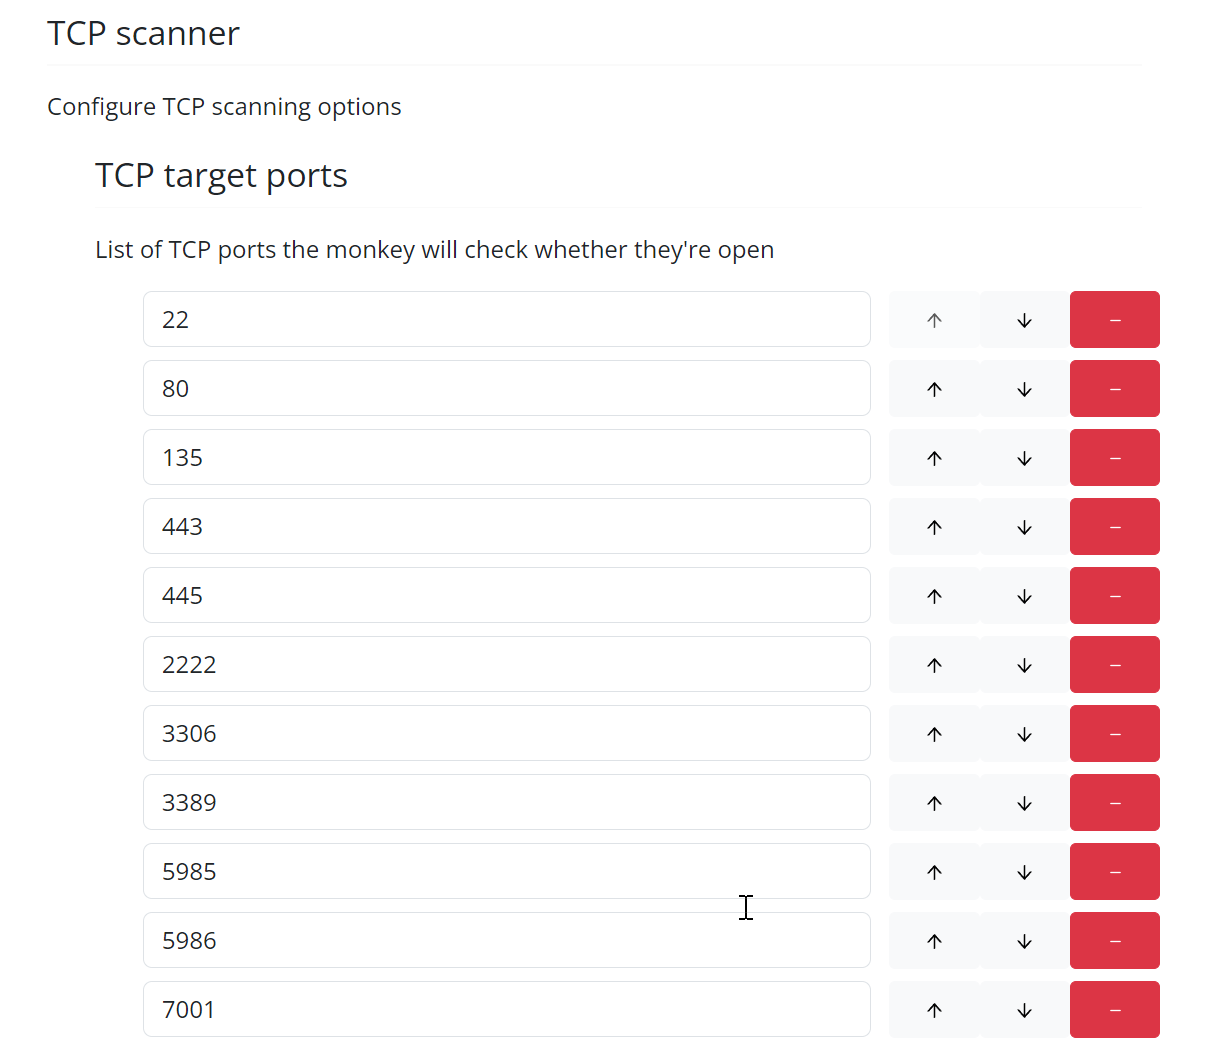Move port 7001 up in list

tap(934, 1010)
